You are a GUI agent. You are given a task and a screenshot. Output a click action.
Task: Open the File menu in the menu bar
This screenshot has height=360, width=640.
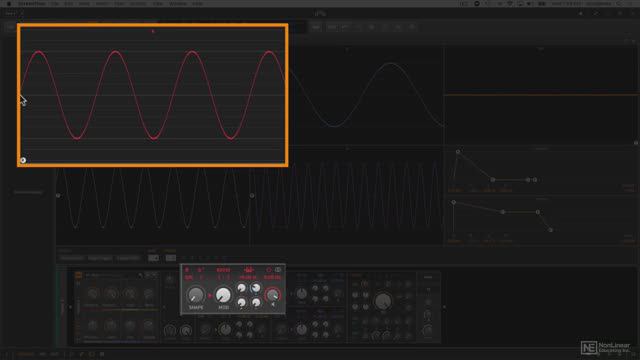[x=55, y=4]
